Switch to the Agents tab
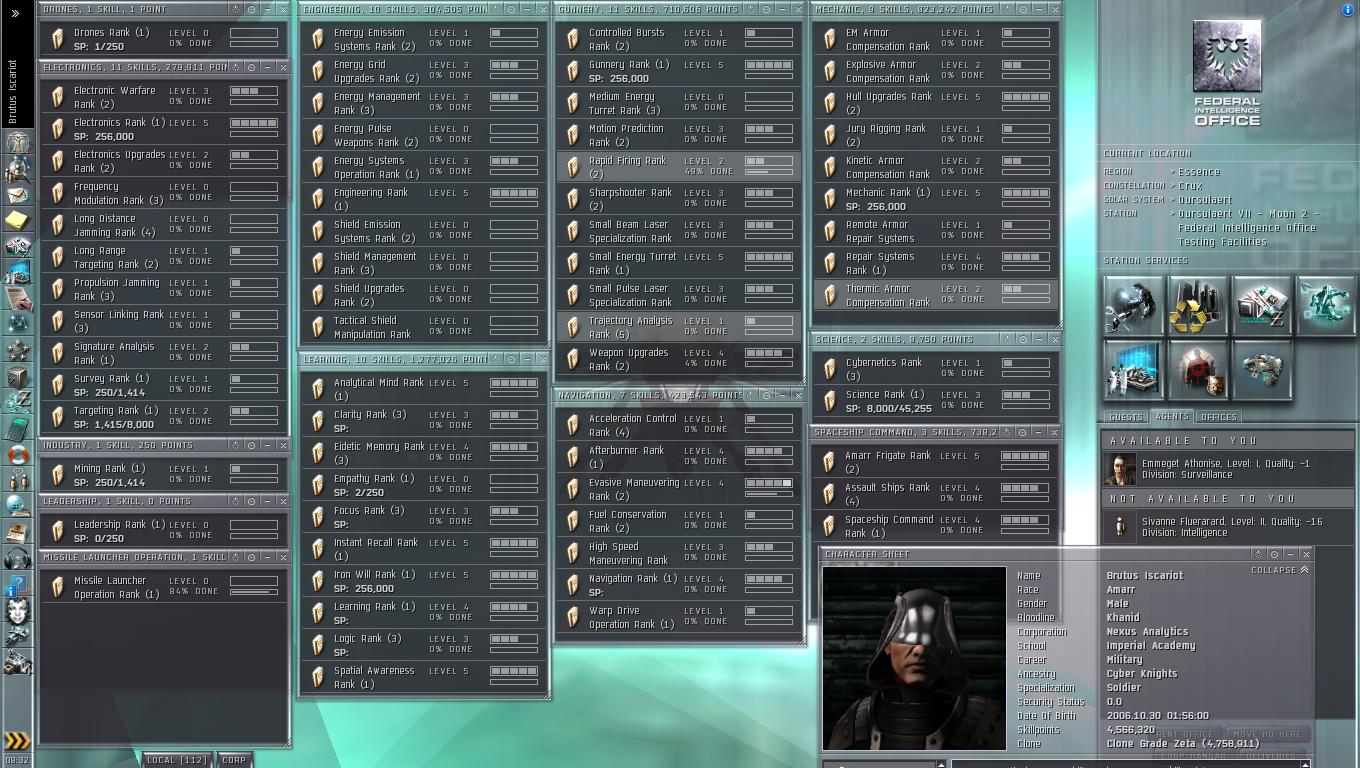This screenshot has width=1360, height=768. [x=1171, y=417]
